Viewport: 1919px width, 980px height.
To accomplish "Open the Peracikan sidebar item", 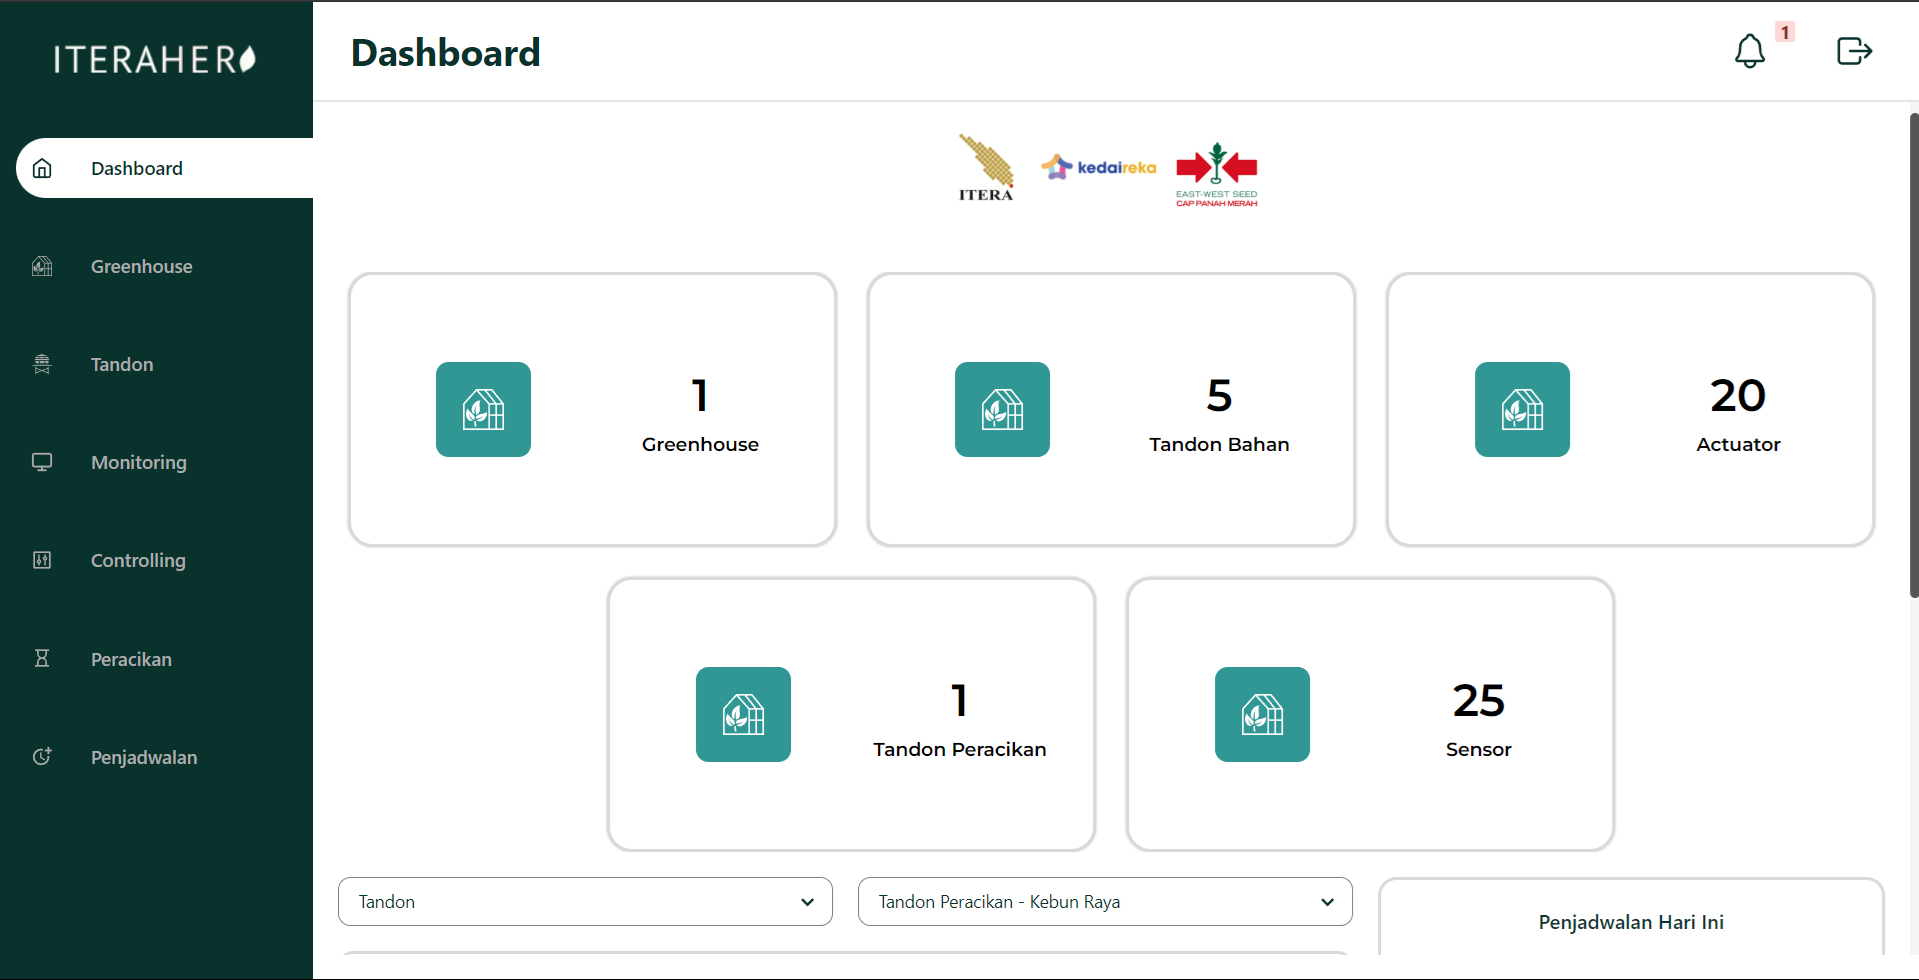I will pos(131,659).
